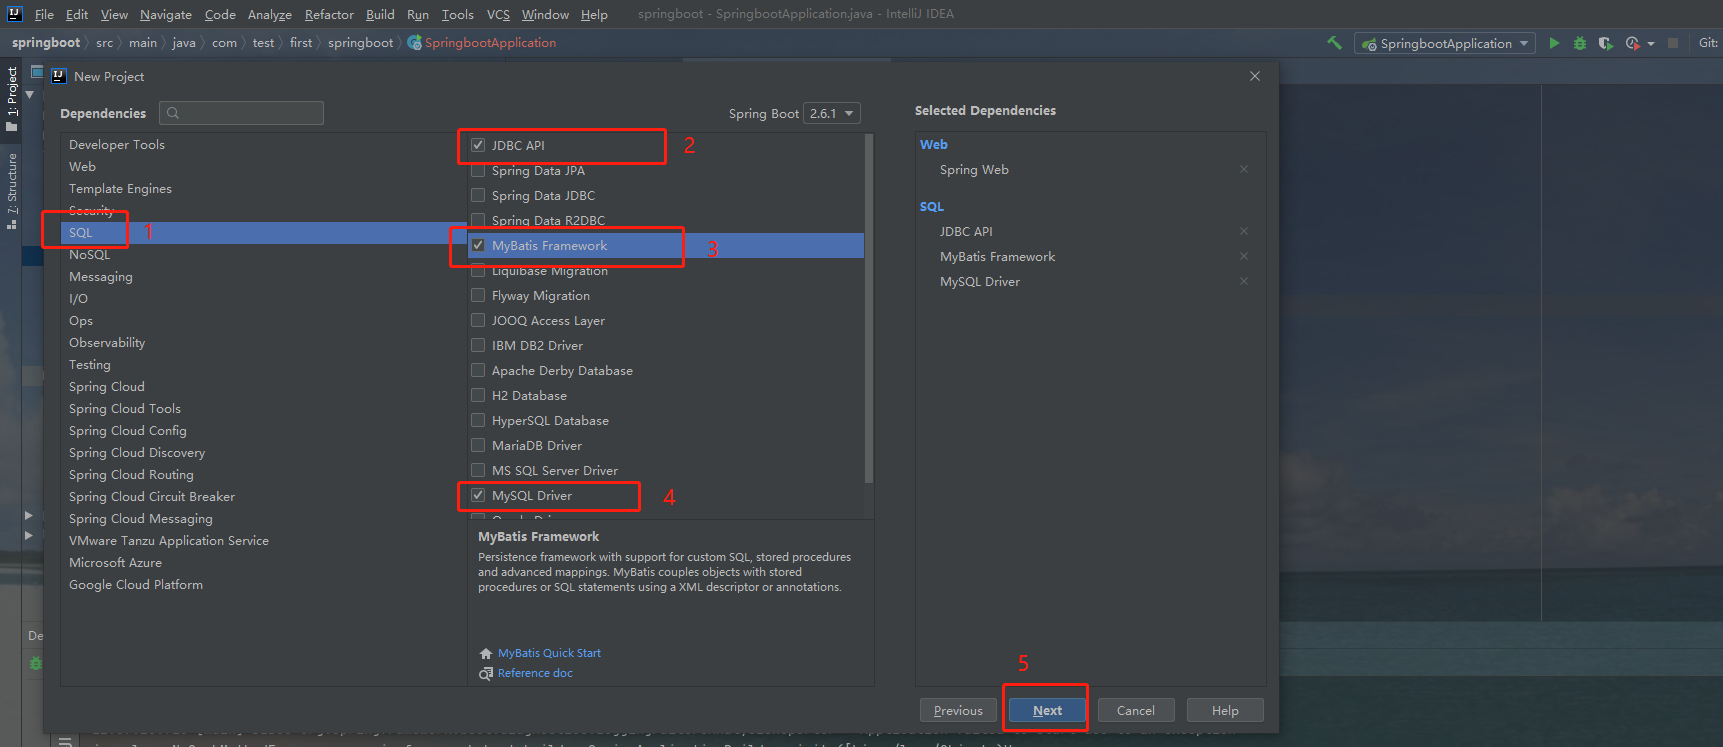
Task: Expand the profiler options dropdown arrow
Action: [x=1650, y=44]
